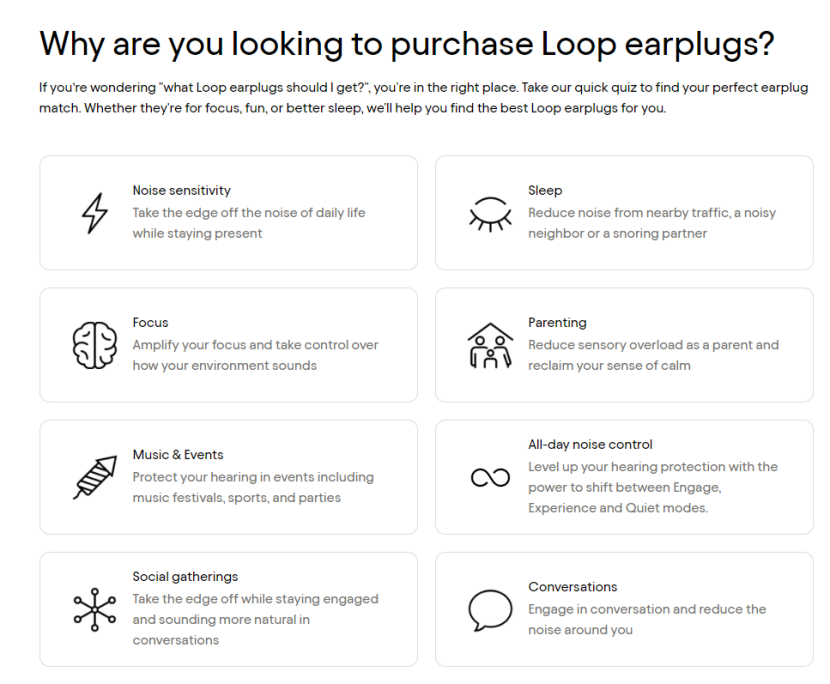Click 'Reduce noise from nearby traffic' description
The image size is (830, 684).
coord(651,223)
